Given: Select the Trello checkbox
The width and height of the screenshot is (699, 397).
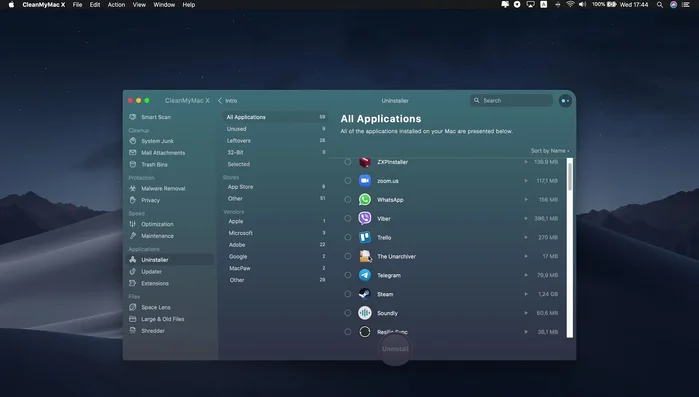Looking at the screenshot, I should click(348, 237).
